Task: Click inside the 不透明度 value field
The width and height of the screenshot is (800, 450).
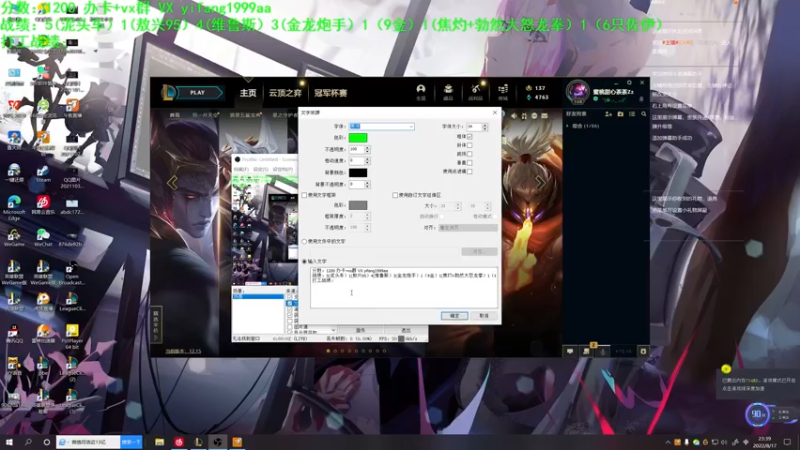Action: tap(356, 149)
